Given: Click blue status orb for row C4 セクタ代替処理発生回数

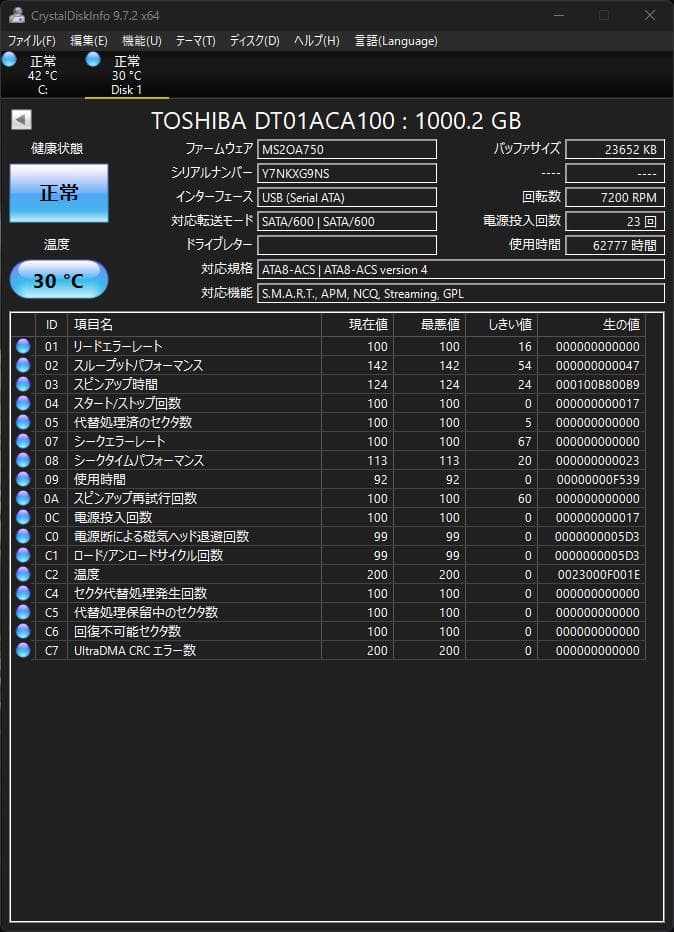Looking at the screenshot, I should click(x=23, y=593).
